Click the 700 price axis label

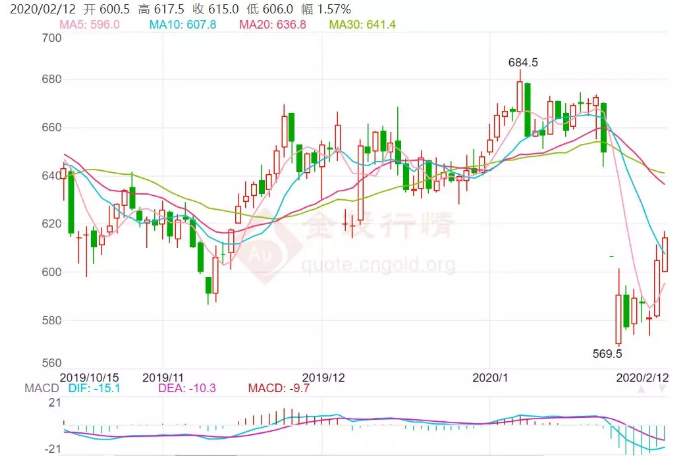coord(52,38)
